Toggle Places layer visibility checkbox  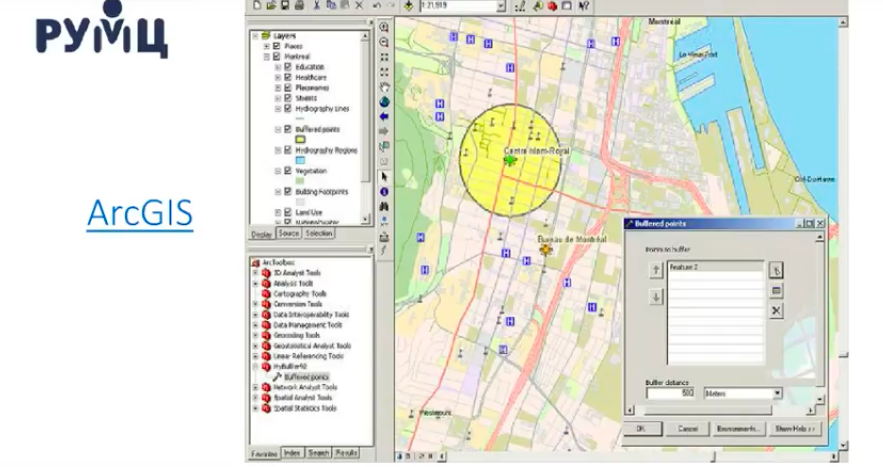tap(277, 46)
